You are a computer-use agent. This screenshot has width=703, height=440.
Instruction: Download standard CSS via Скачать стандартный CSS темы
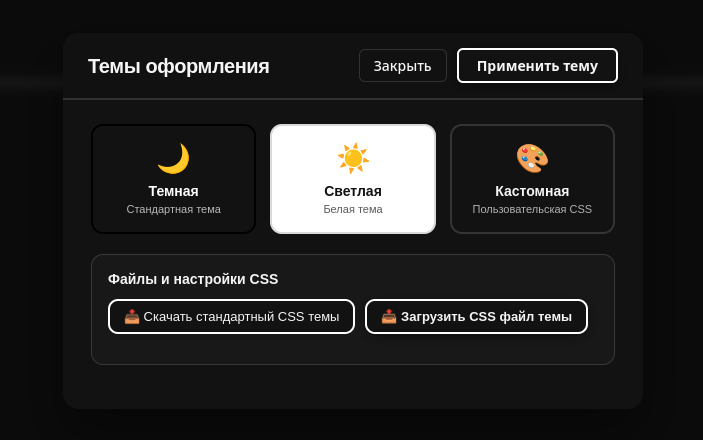click(231, 317)
